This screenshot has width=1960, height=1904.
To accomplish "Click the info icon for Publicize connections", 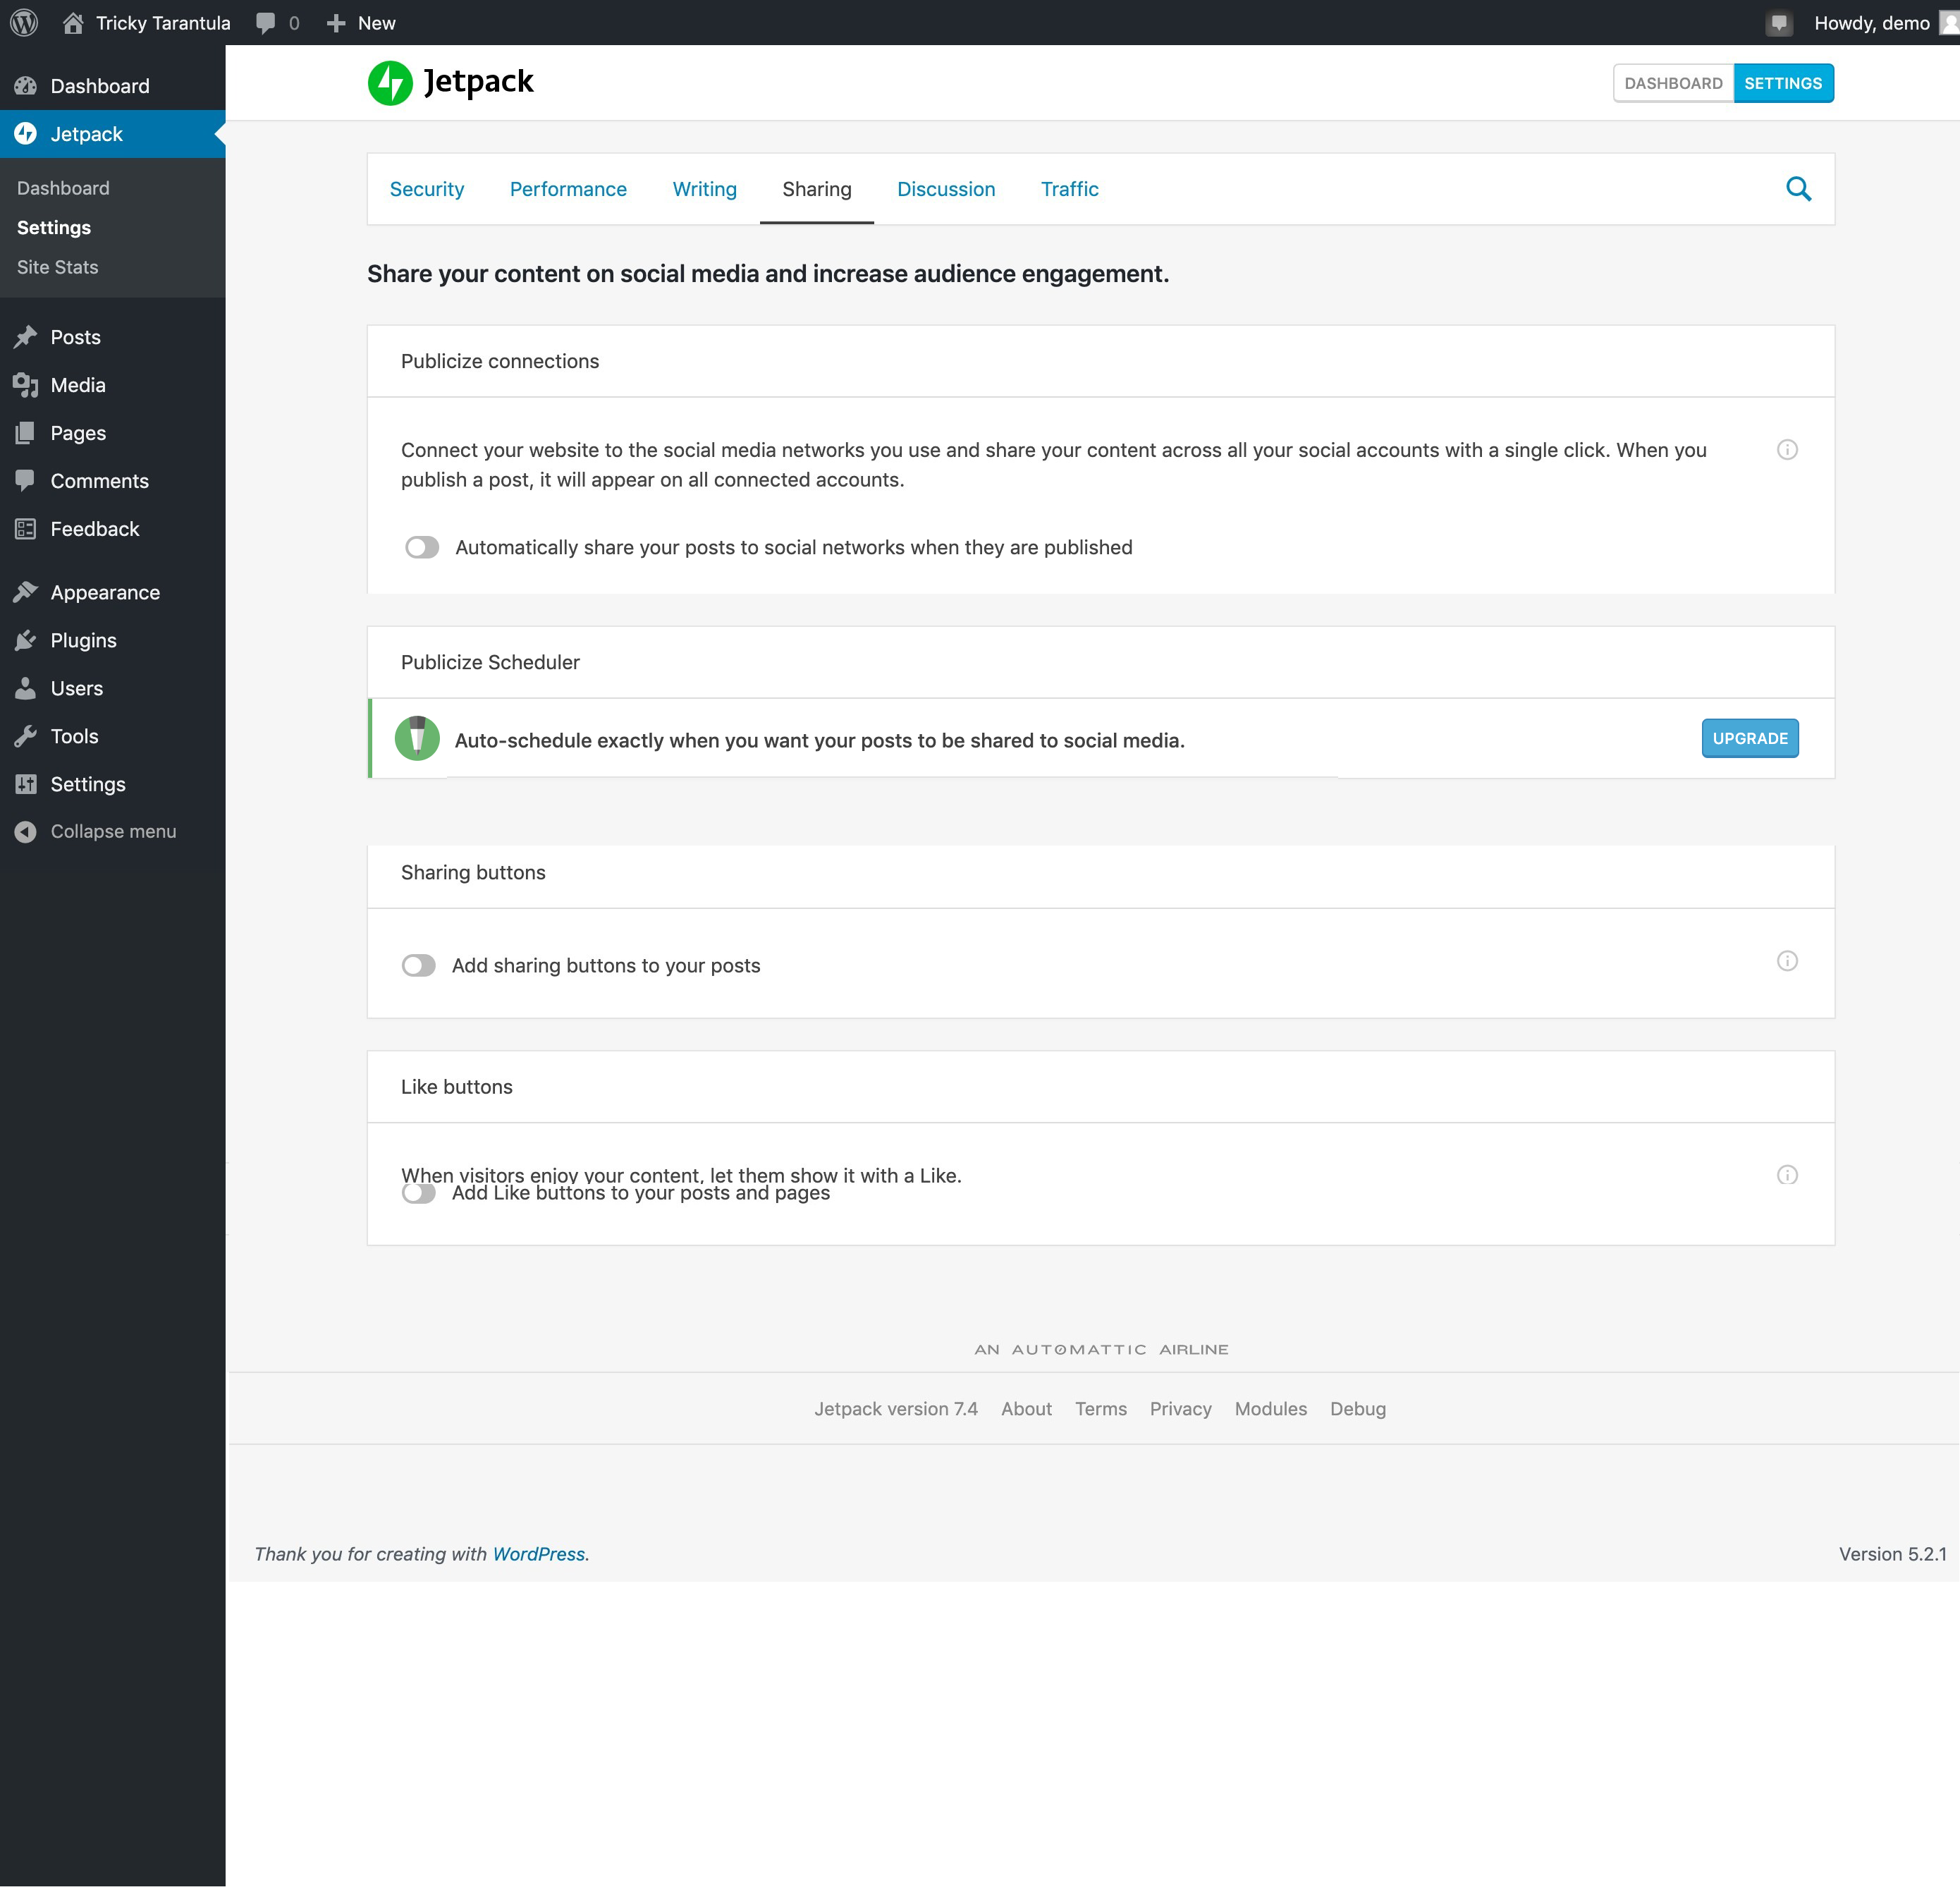I will point(1787,449).
